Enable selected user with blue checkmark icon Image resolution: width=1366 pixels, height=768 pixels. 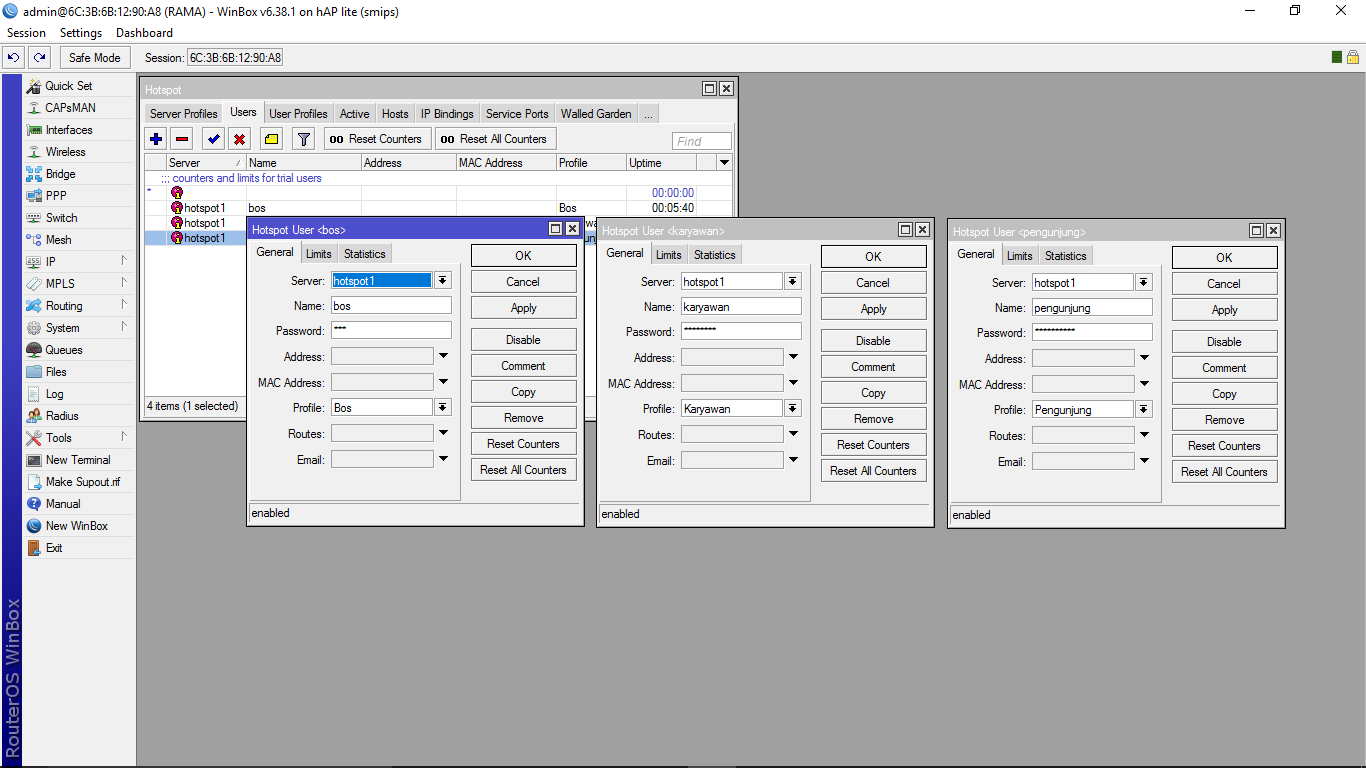213,139
